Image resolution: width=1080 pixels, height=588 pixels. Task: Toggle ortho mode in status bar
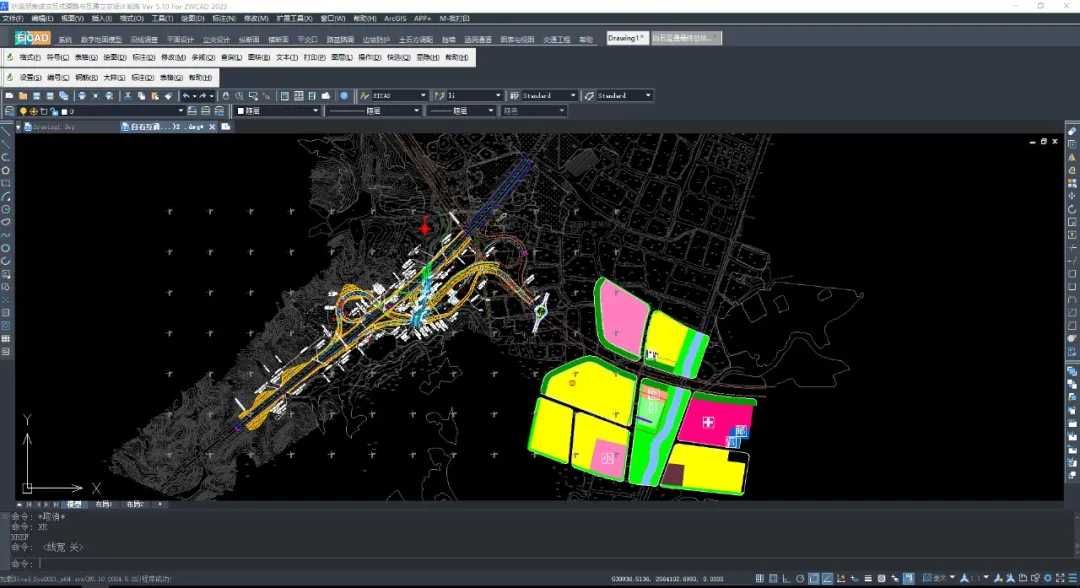pyautogui.click(x=787, y=578)
